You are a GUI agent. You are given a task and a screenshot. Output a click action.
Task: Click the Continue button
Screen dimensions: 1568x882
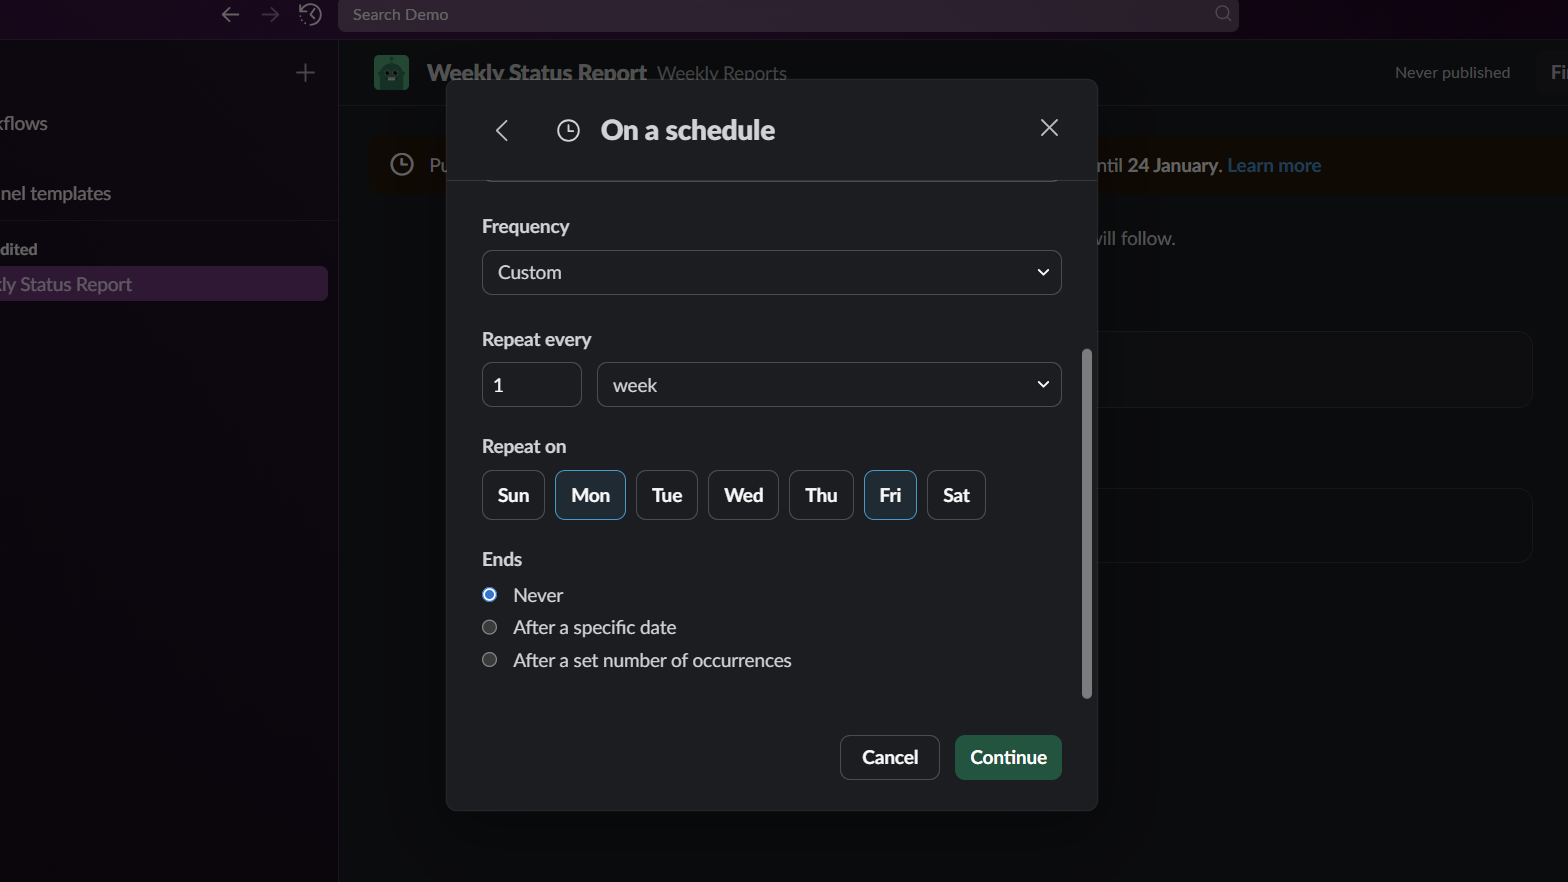(x=1008, y=758)
